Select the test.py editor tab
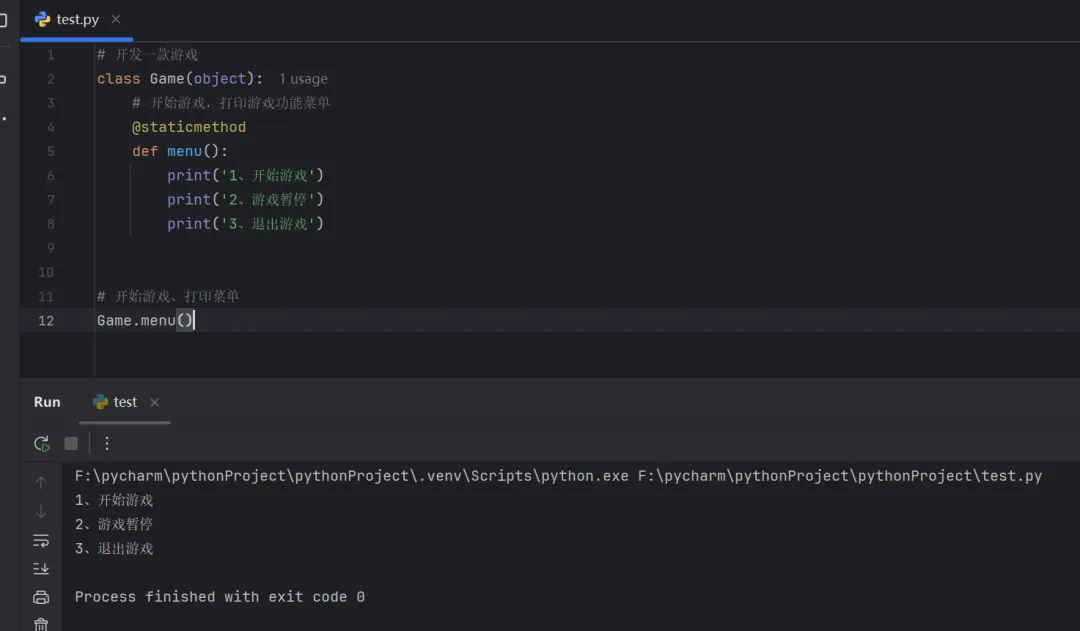Viewport: 1080px width, 631px height. point(77,20)
